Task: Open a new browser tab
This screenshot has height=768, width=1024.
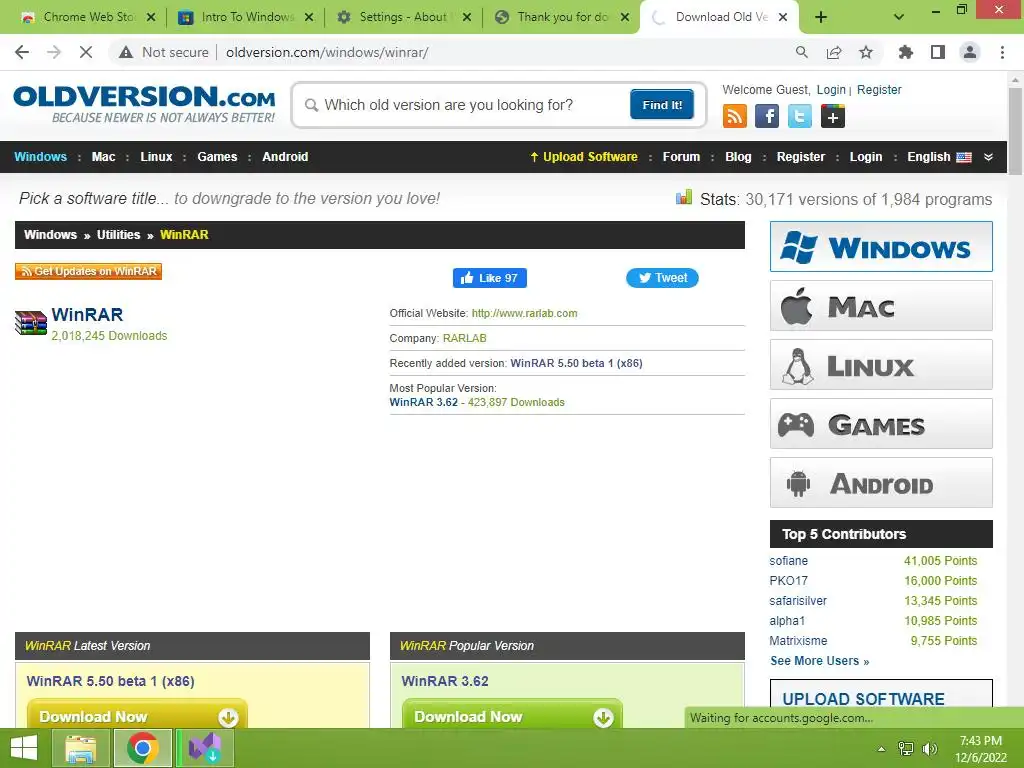Action: [821, 17]
